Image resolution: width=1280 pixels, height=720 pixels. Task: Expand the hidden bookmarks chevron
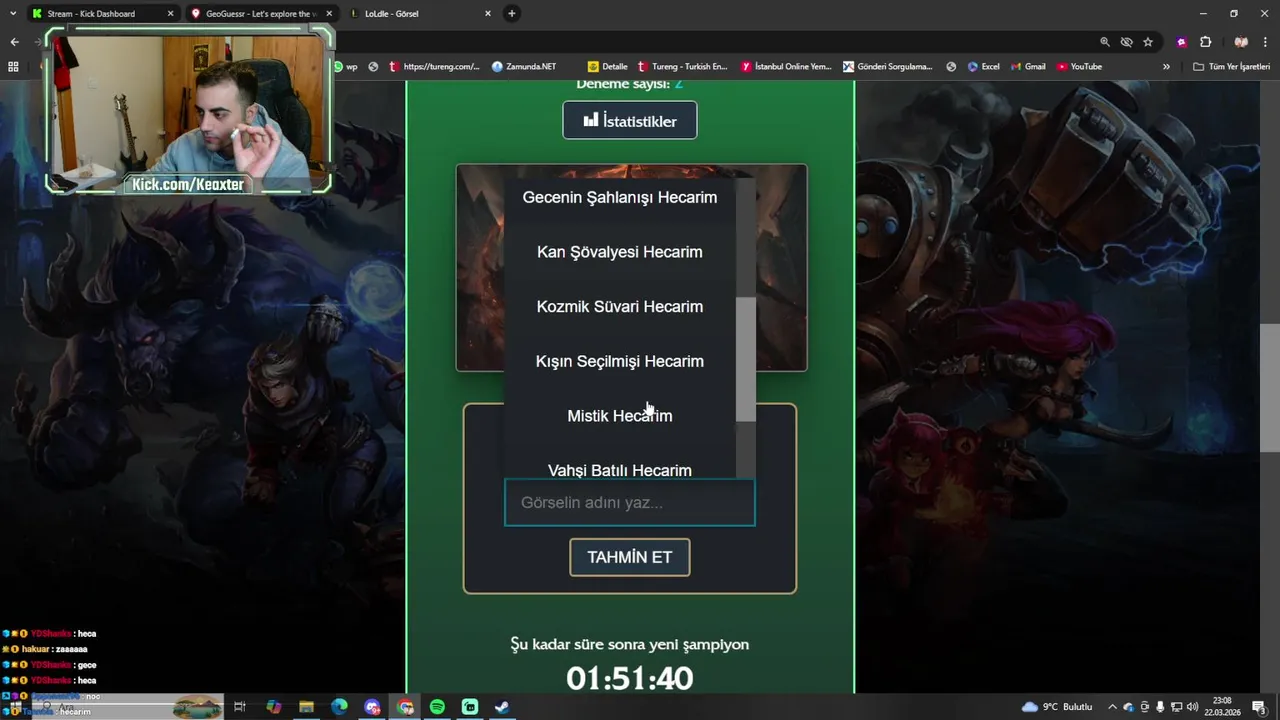coord(1166,67)
